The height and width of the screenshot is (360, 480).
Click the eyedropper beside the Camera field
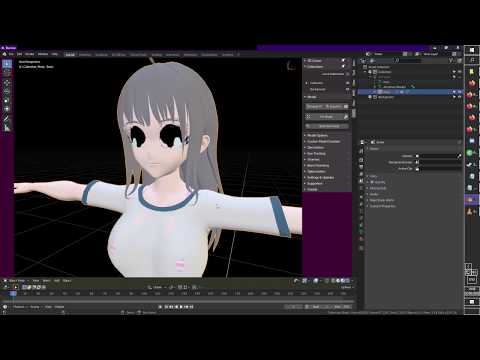(x=459, y=156)
